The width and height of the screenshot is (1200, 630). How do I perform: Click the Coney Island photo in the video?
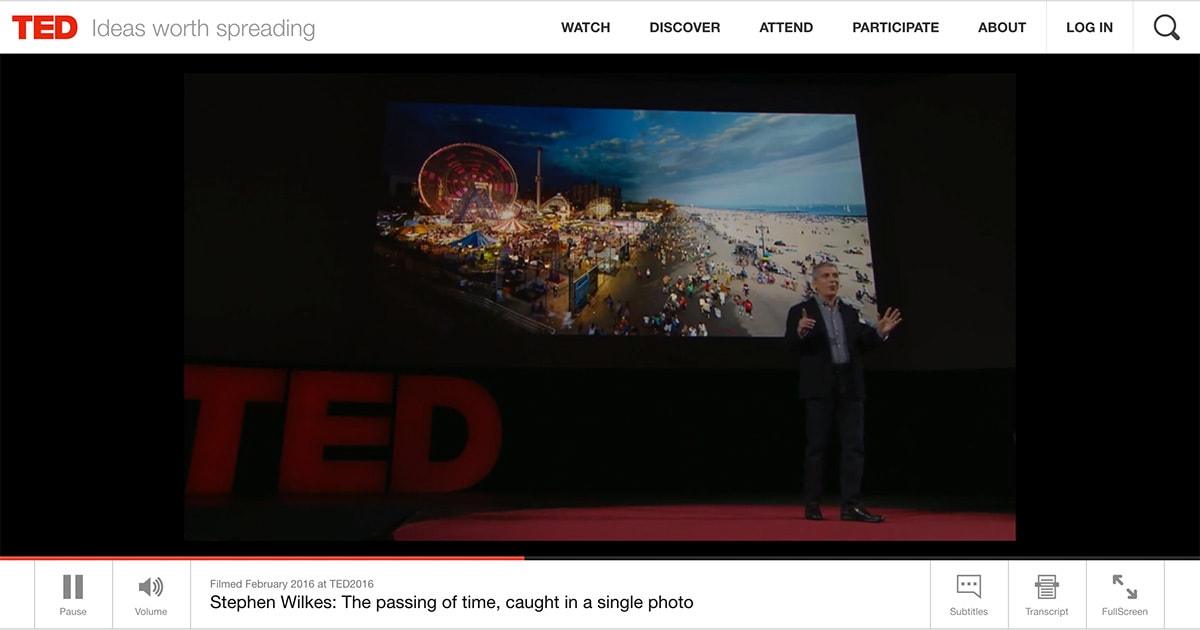coord(620,220)
